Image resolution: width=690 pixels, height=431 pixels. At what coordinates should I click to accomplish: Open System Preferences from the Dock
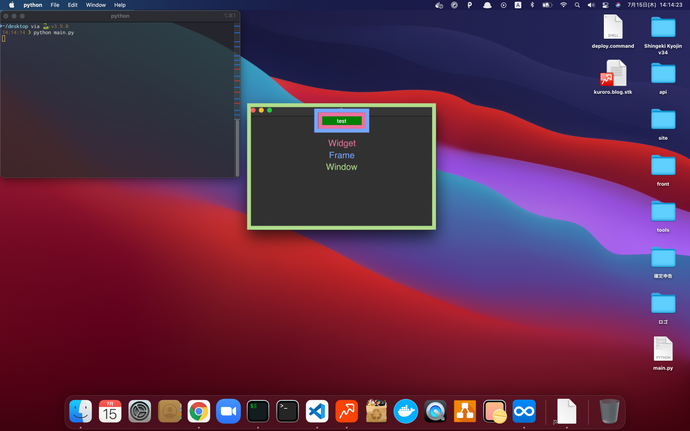point(139,411)
